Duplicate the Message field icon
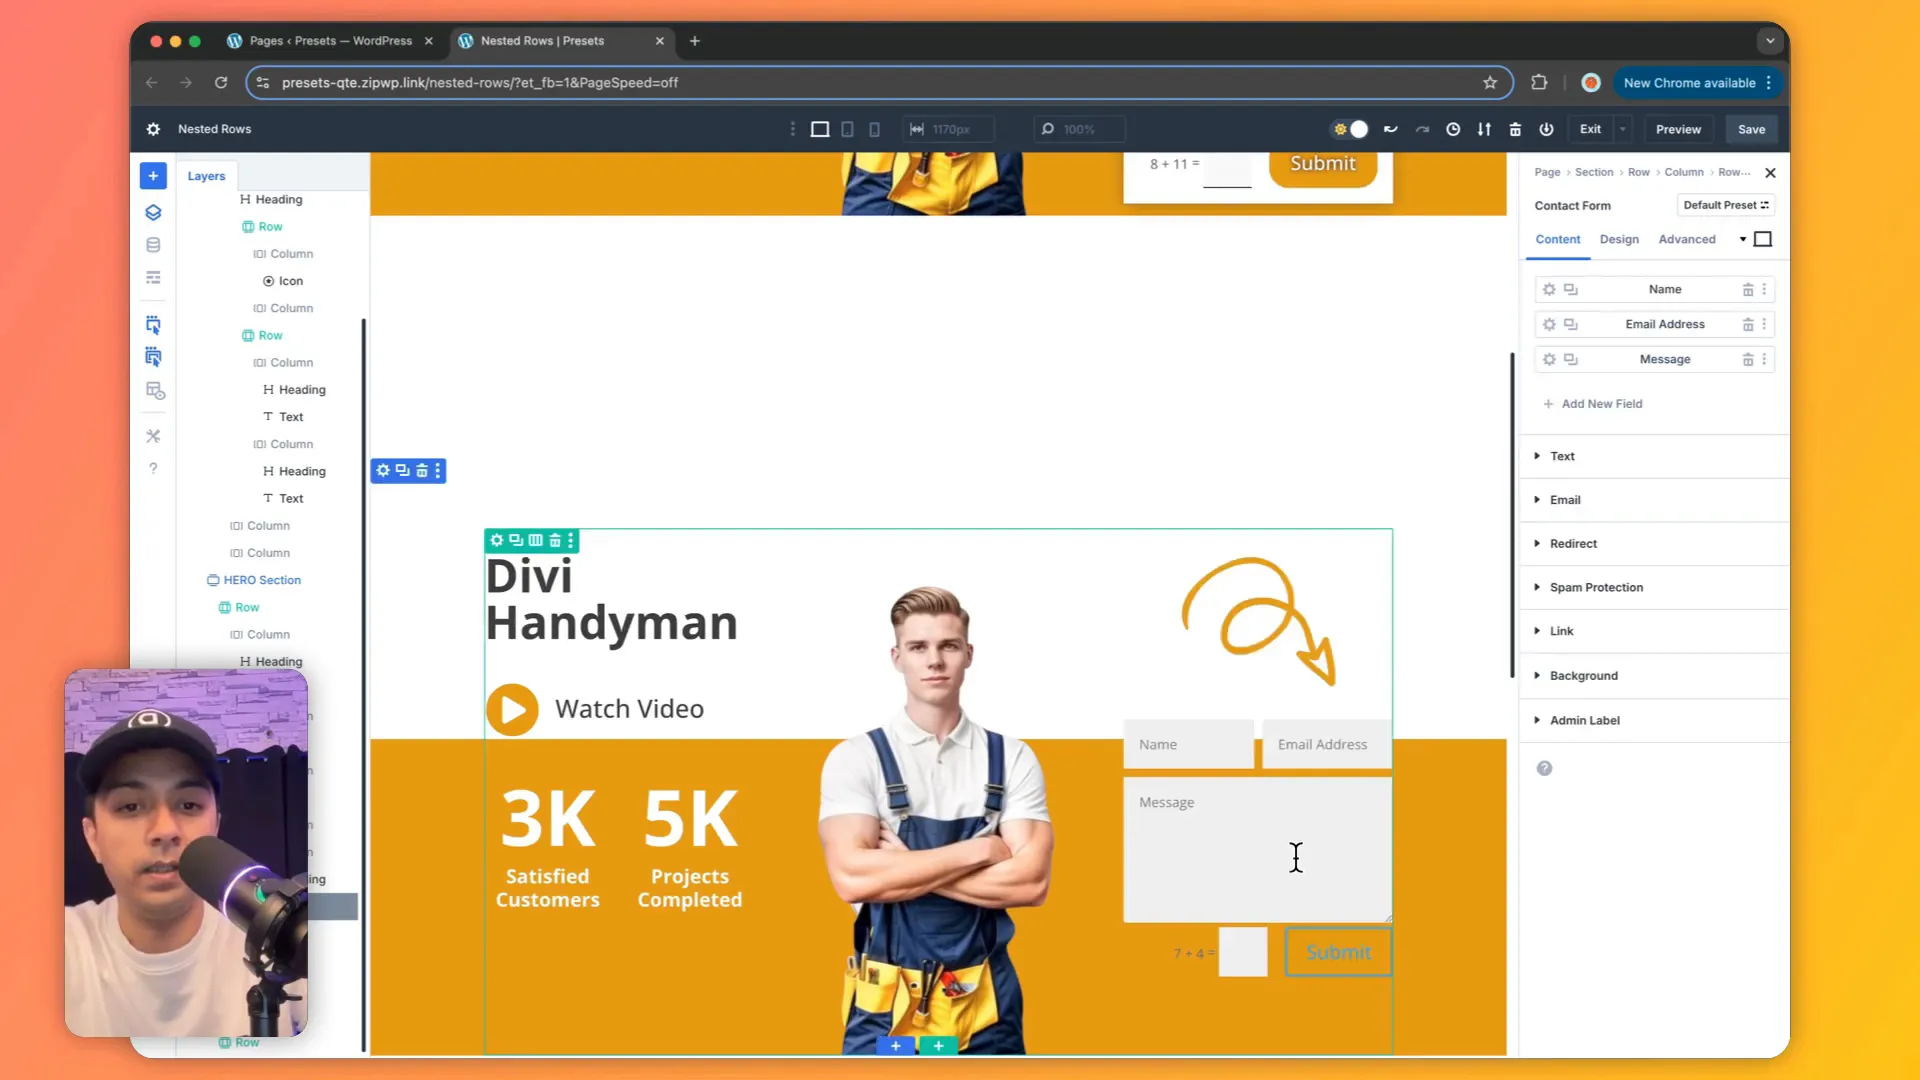 [x=1571, y=359]
